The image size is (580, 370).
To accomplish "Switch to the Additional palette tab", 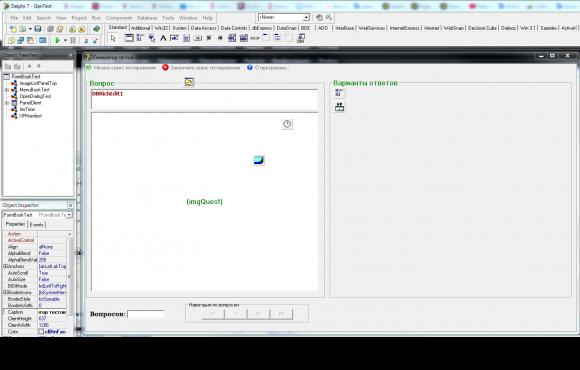I will [141, 28].
